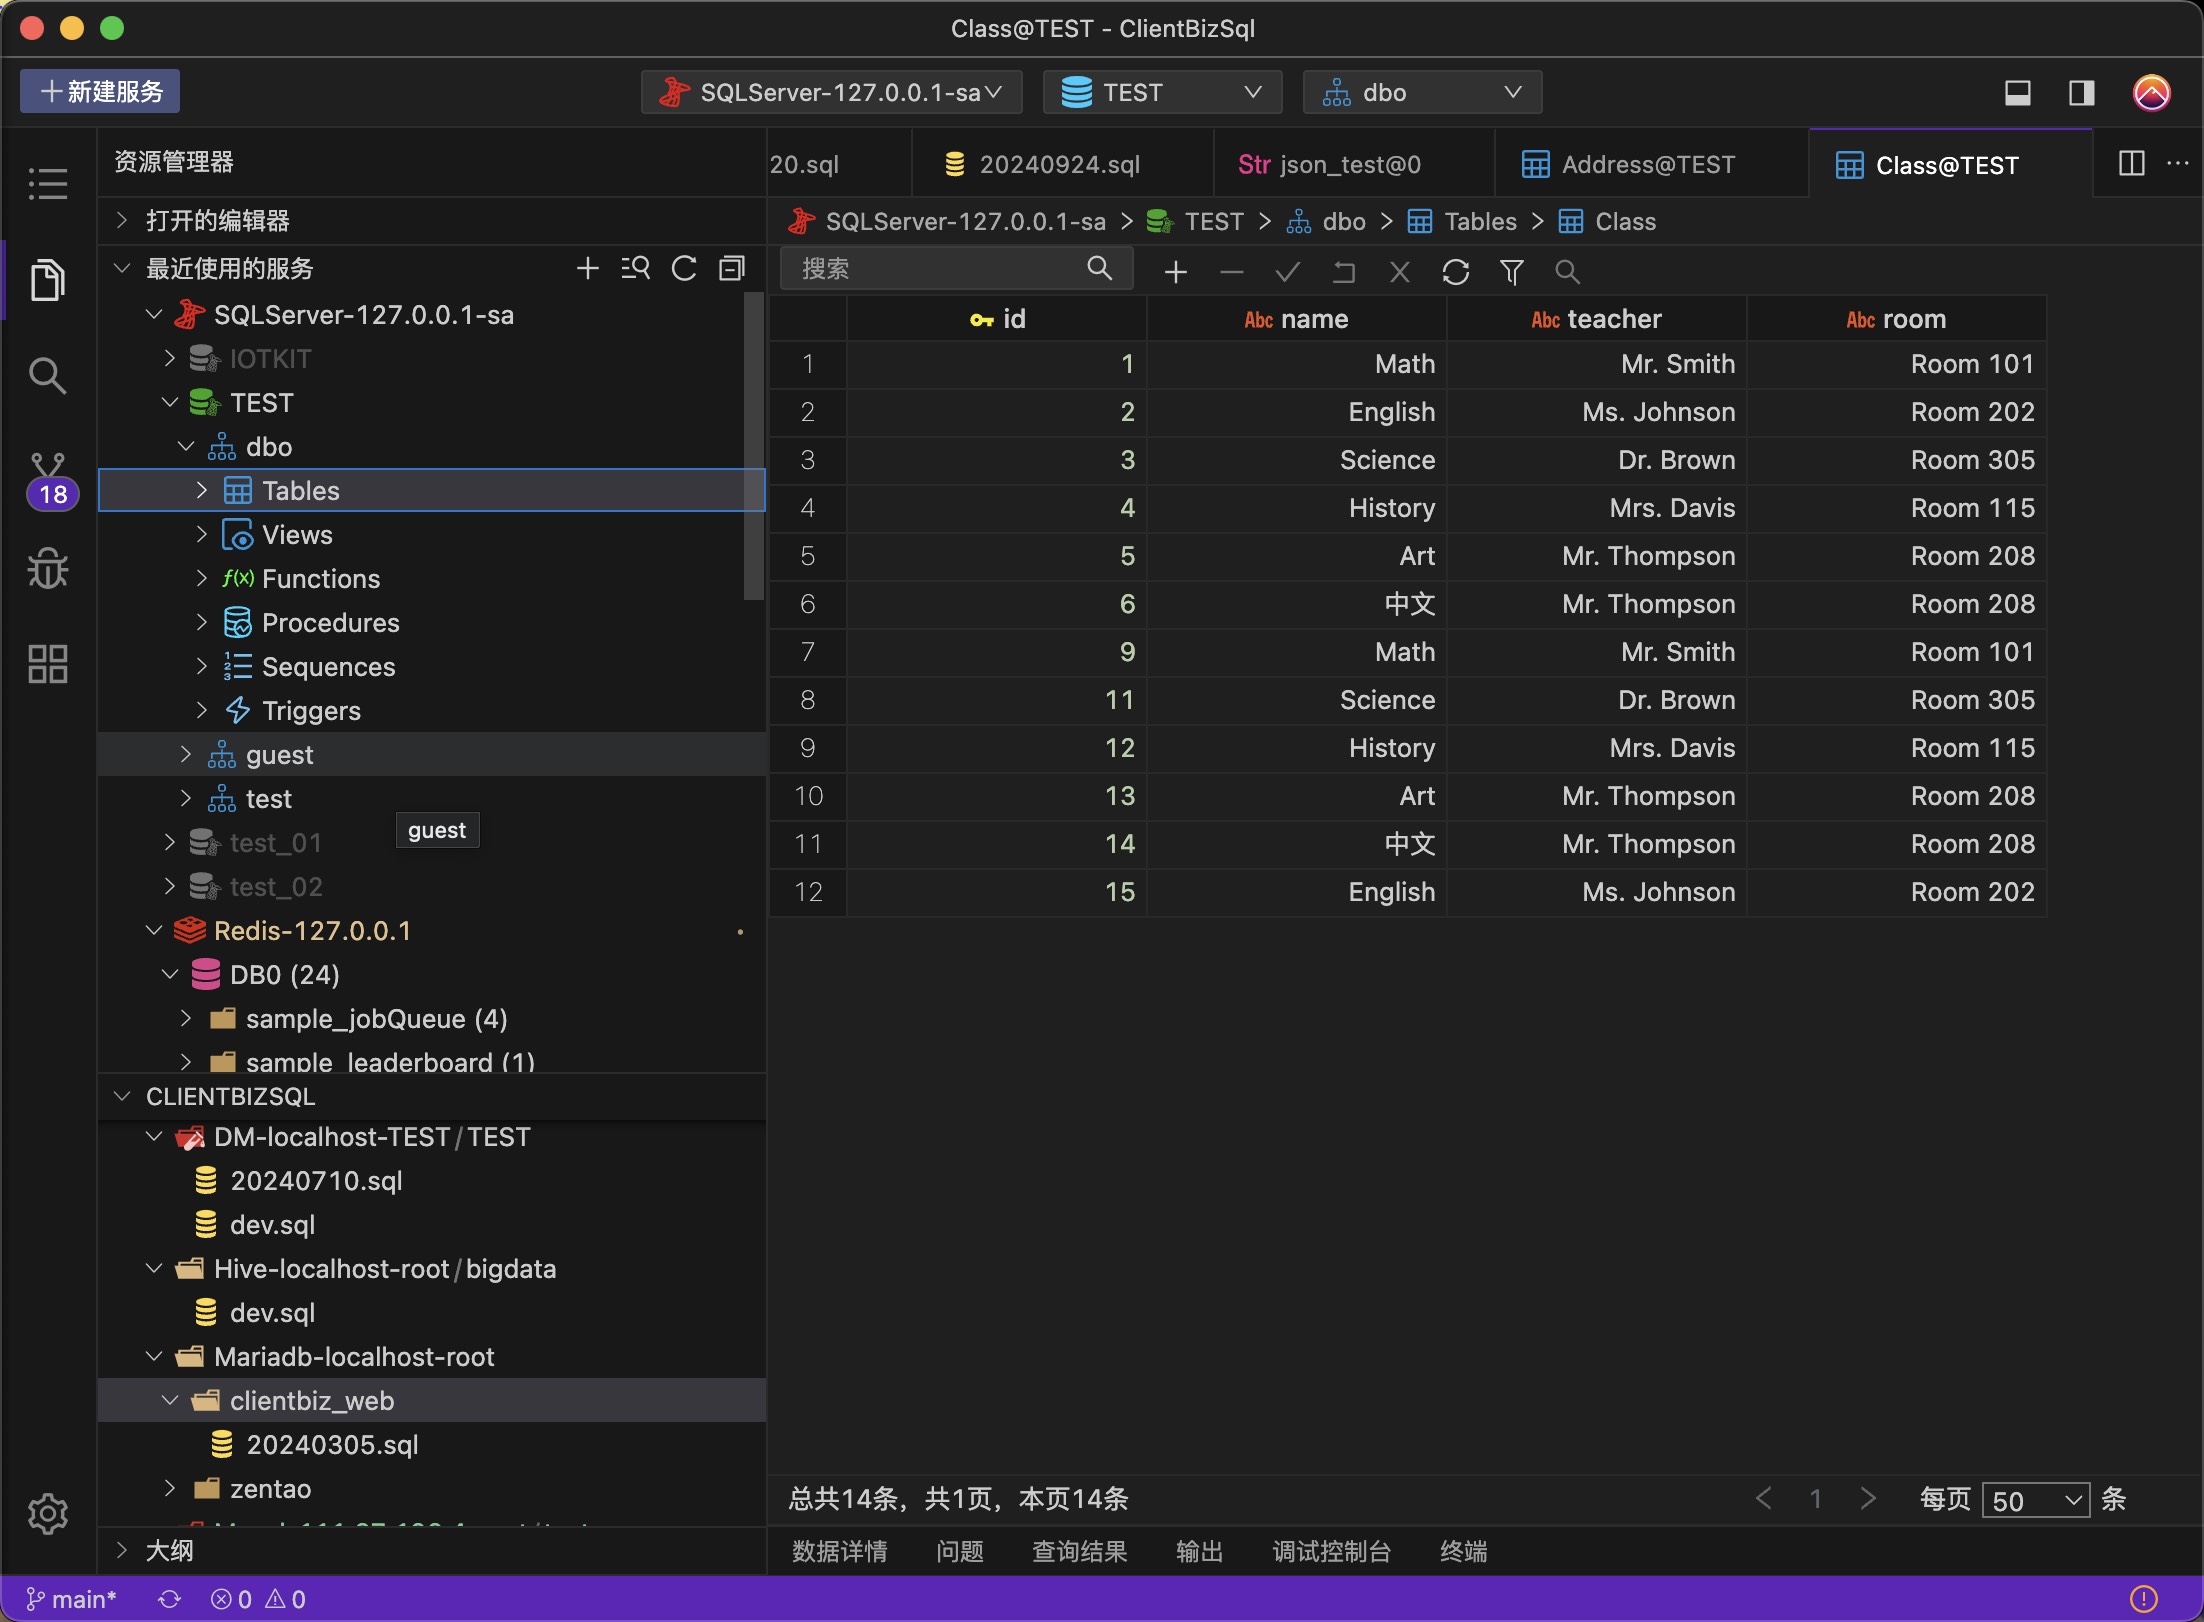2204x1622 pixels.
Task: Open the filter funnel icon
Action: (1511, 272)
